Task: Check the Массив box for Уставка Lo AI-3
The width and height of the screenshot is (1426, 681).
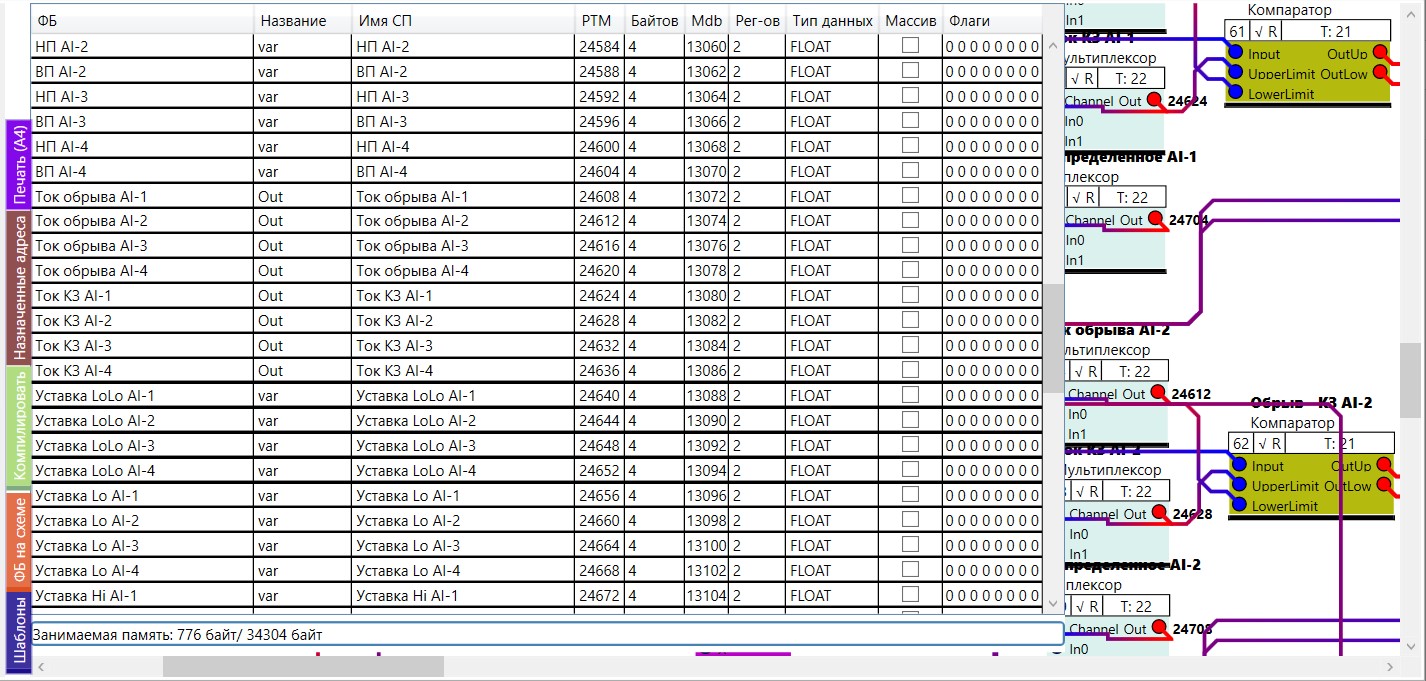Action: (910, 545)
